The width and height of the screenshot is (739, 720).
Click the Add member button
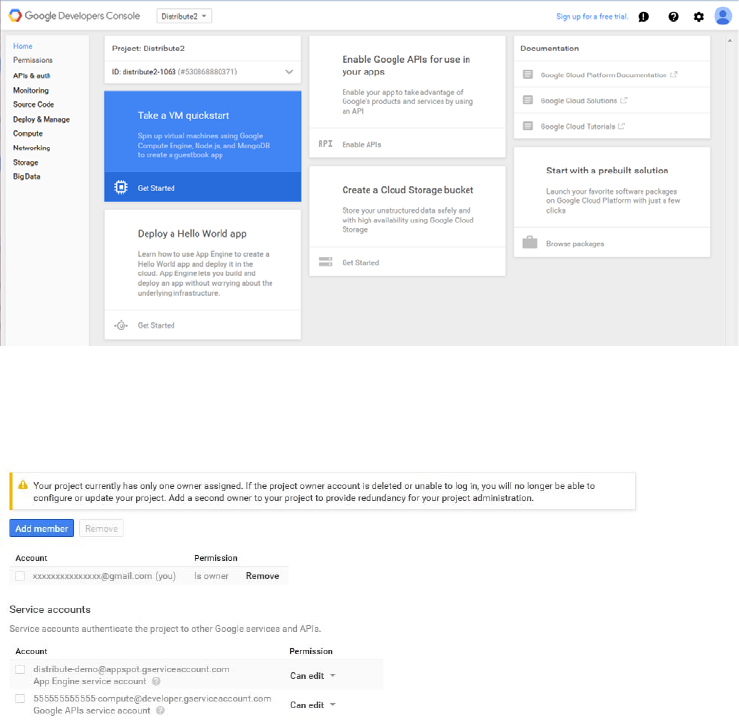41,528
